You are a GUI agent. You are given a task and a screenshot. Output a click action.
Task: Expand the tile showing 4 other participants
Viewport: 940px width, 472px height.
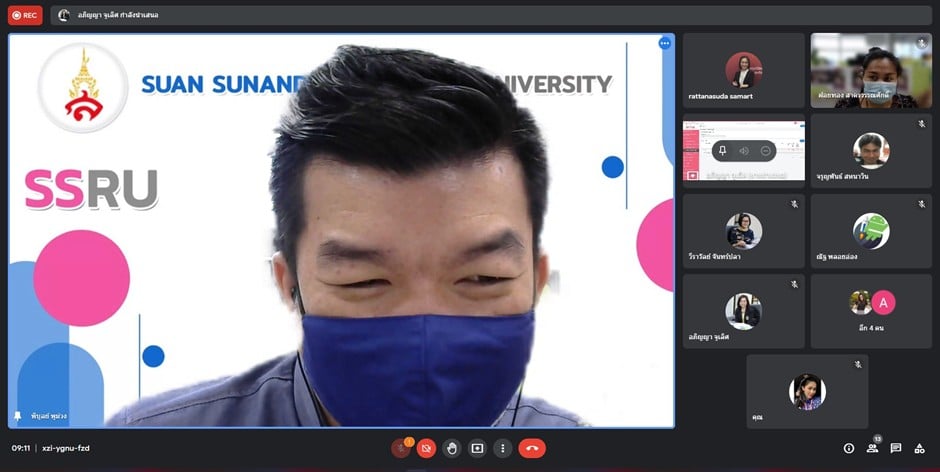pyautogui.click(x=871, y=310)
